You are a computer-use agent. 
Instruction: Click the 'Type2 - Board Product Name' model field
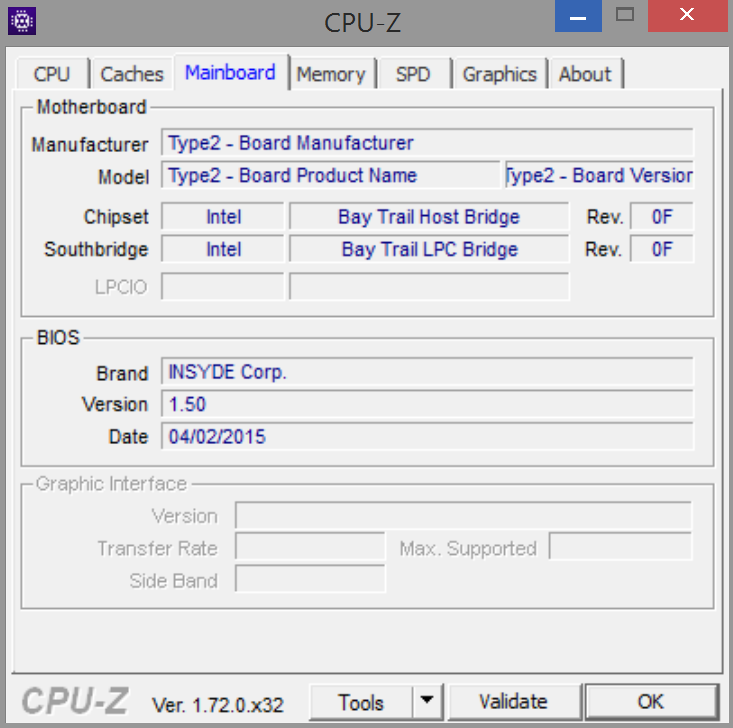(330, 175)
